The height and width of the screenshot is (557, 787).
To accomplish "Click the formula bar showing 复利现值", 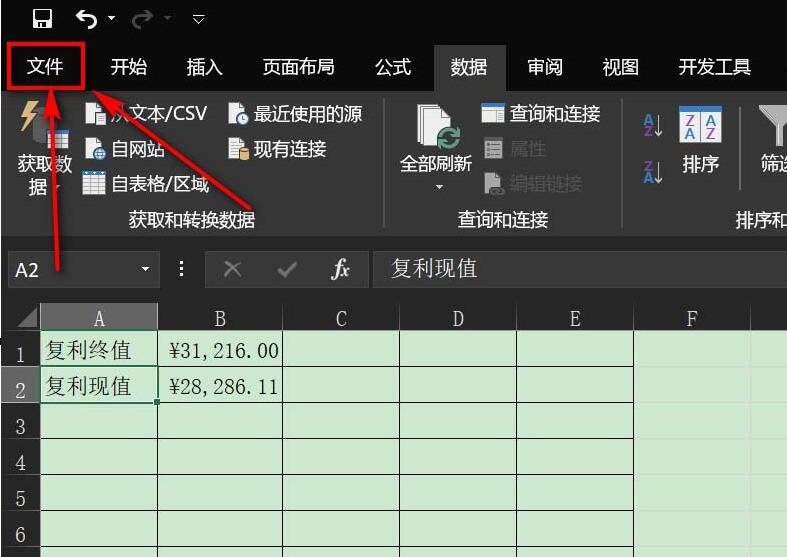I will pyautogui.click(x=570, y=269).
